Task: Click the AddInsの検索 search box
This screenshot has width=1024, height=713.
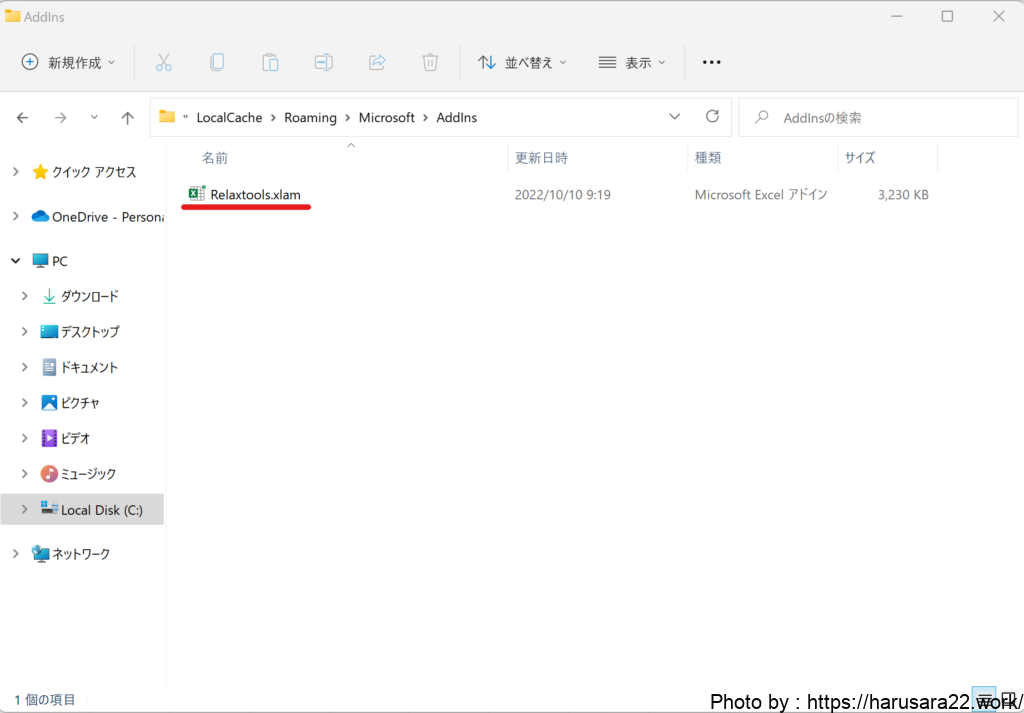Action: pos(880,118)
